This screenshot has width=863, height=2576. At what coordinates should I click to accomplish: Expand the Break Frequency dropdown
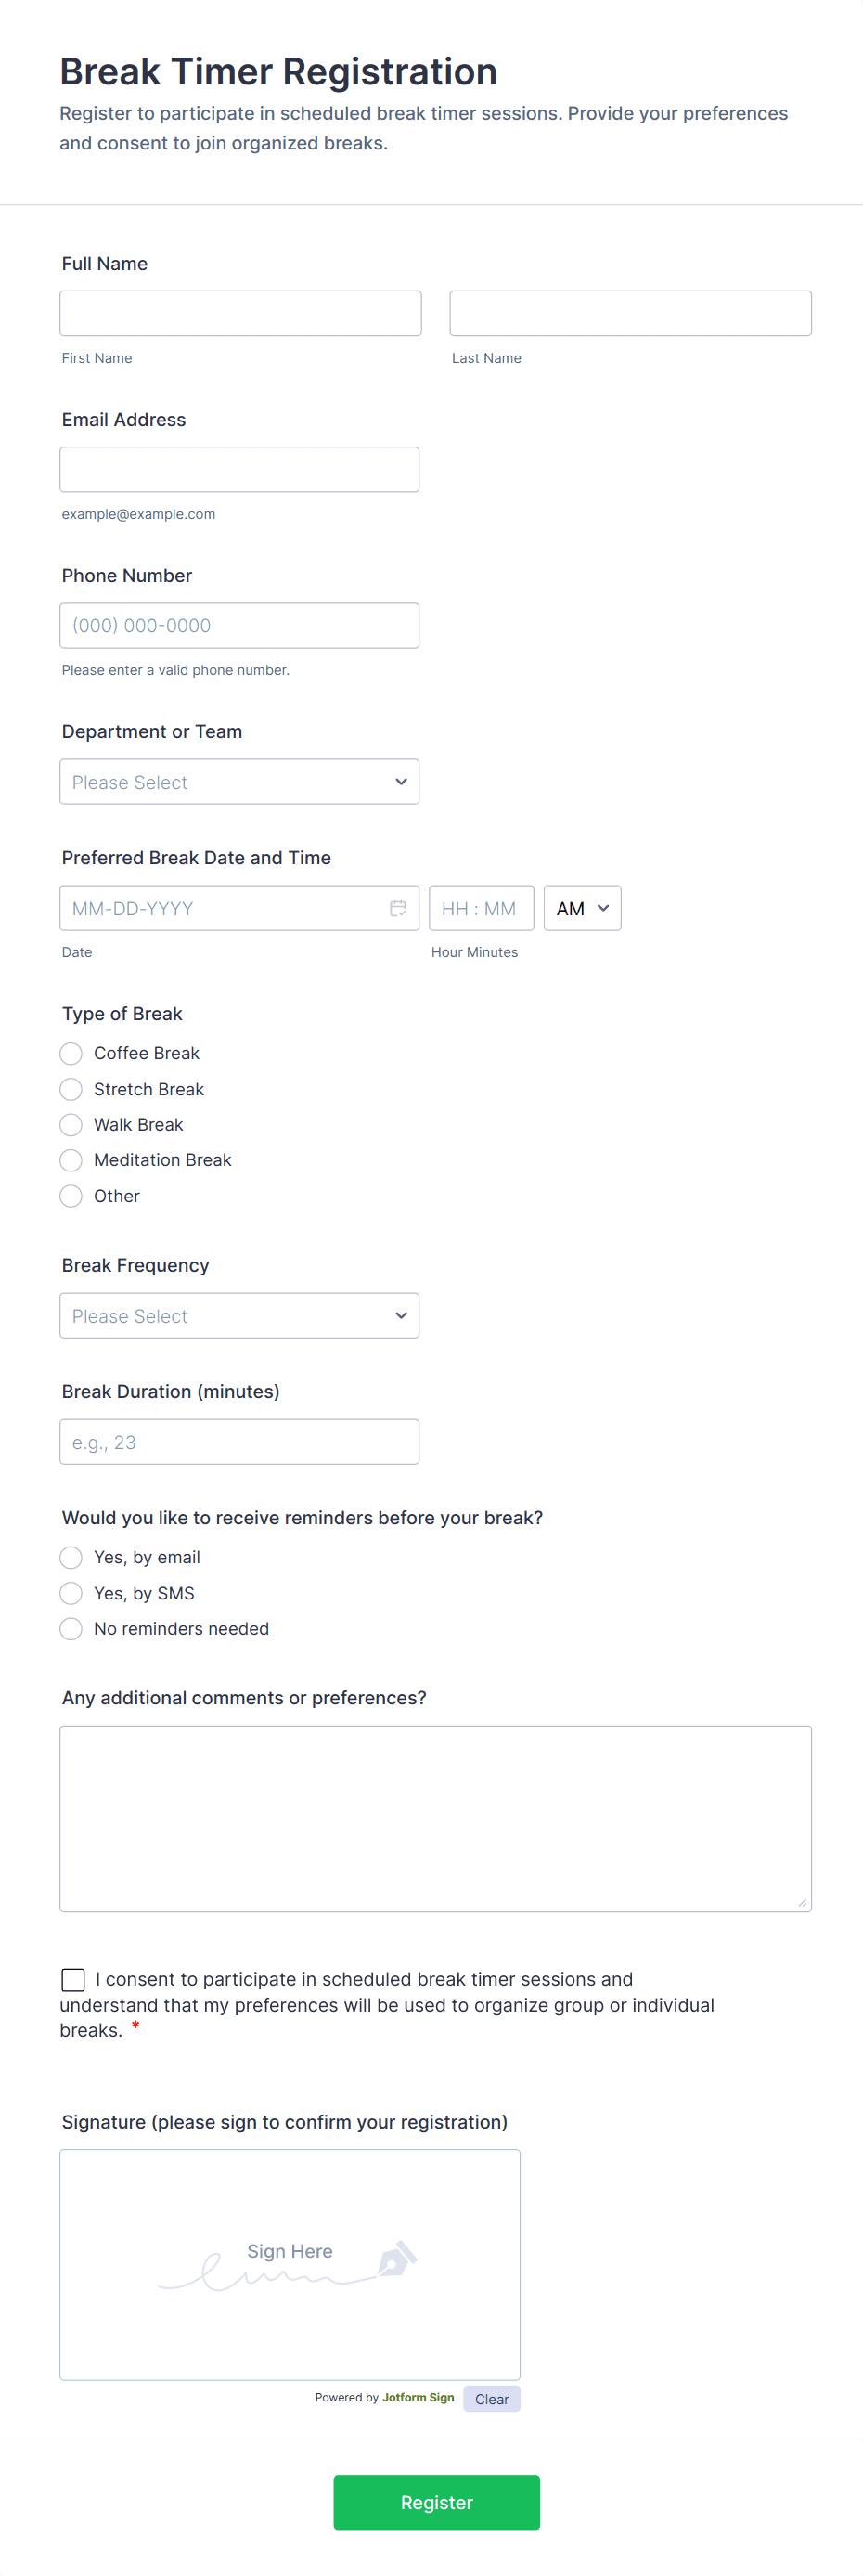[x=239, y=1316]
